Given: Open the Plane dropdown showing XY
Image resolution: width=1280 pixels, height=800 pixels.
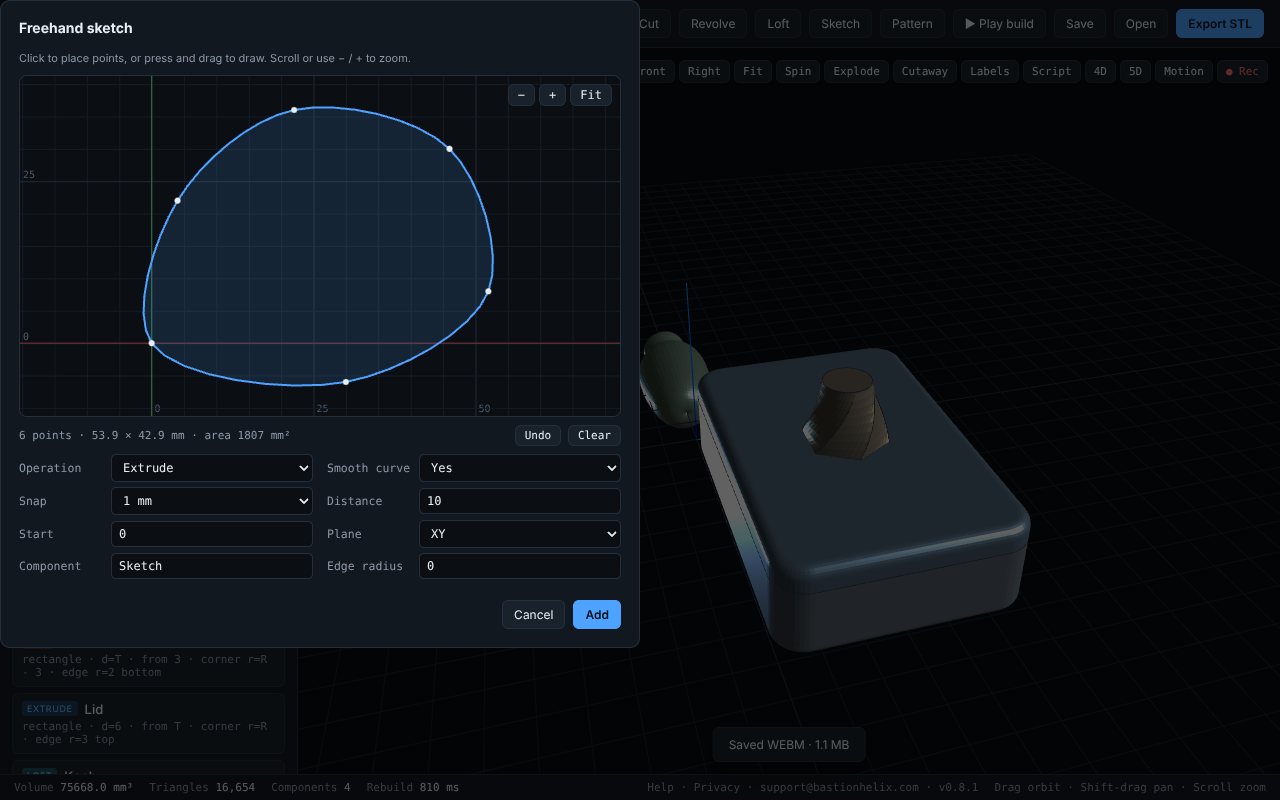Looking at the screenshot, I should tap(520, 534).
